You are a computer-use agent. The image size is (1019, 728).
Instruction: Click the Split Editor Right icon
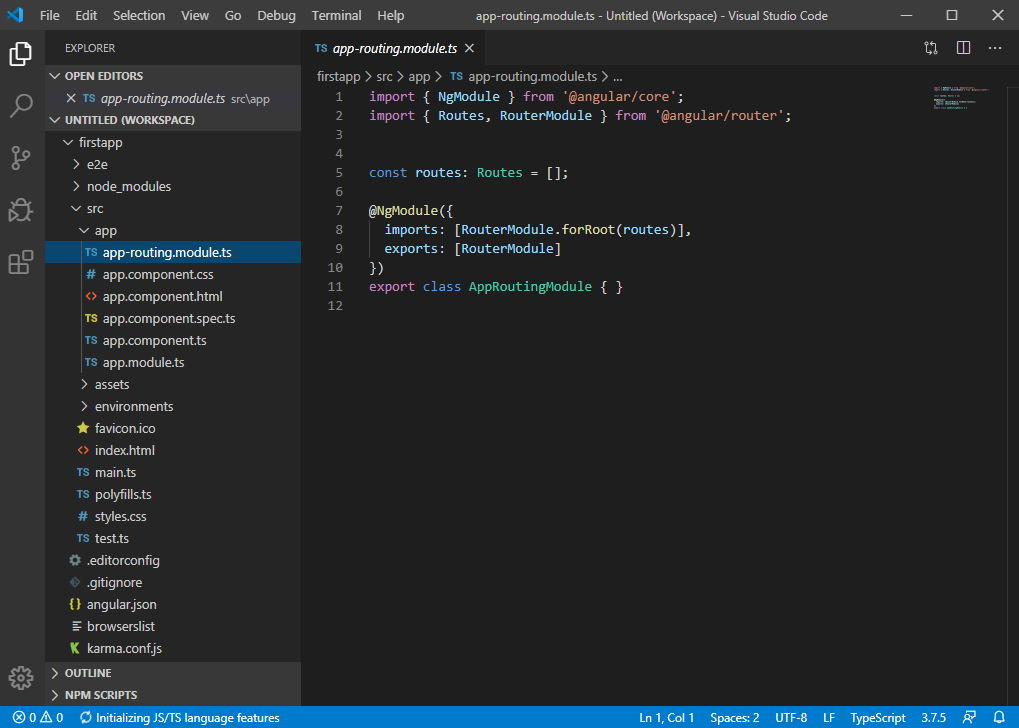pos(963,48)
